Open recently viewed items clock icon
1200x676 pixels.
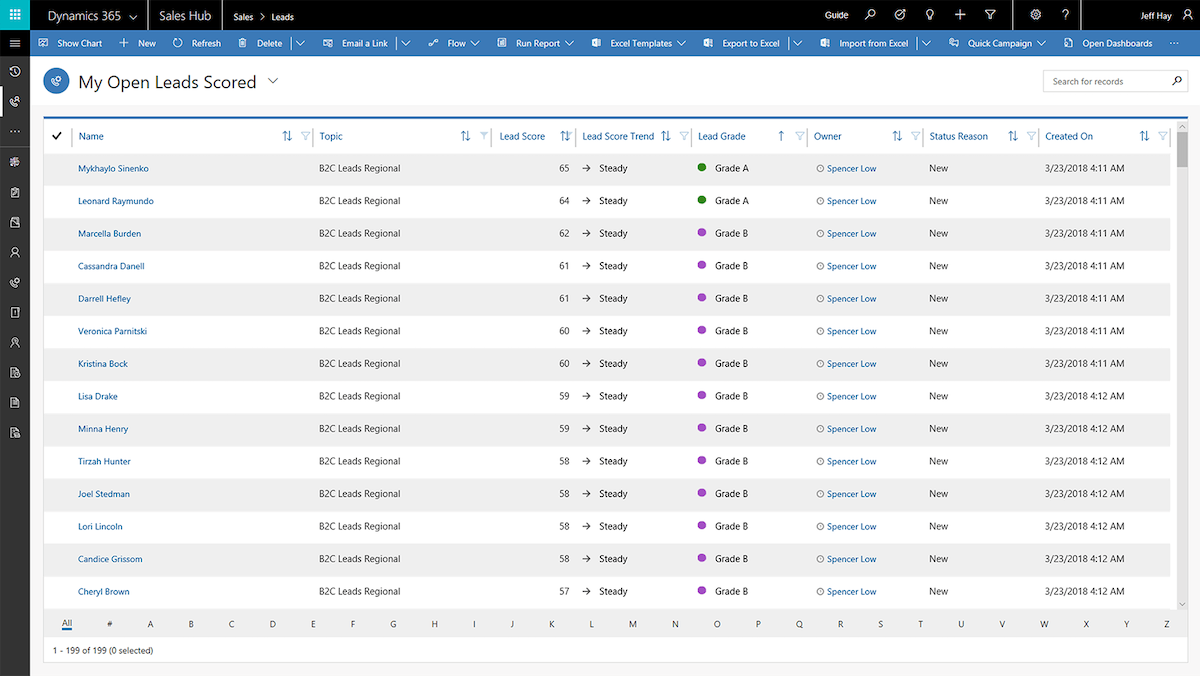[14, 71]
